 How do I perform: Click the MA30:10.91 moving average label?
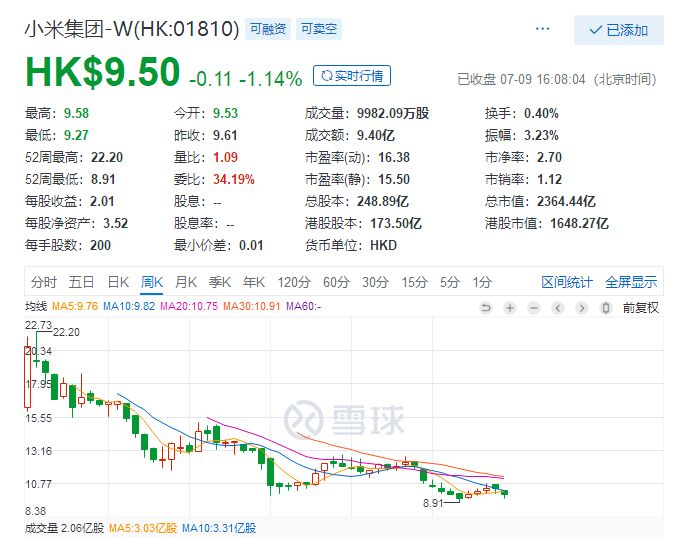(x=251, y=306)
